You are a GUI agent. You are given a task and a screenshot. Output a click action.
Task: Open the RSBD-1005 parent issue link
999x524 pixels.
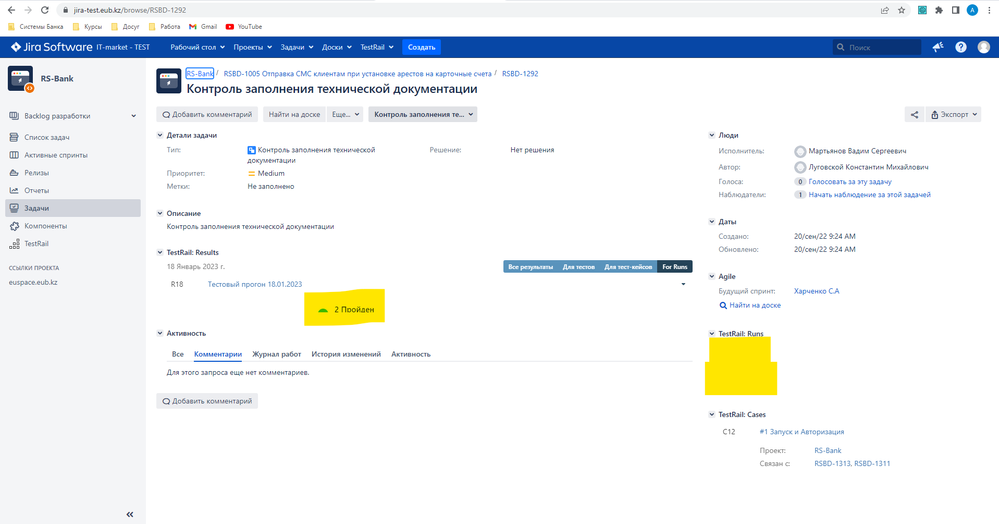pos(357,74)
